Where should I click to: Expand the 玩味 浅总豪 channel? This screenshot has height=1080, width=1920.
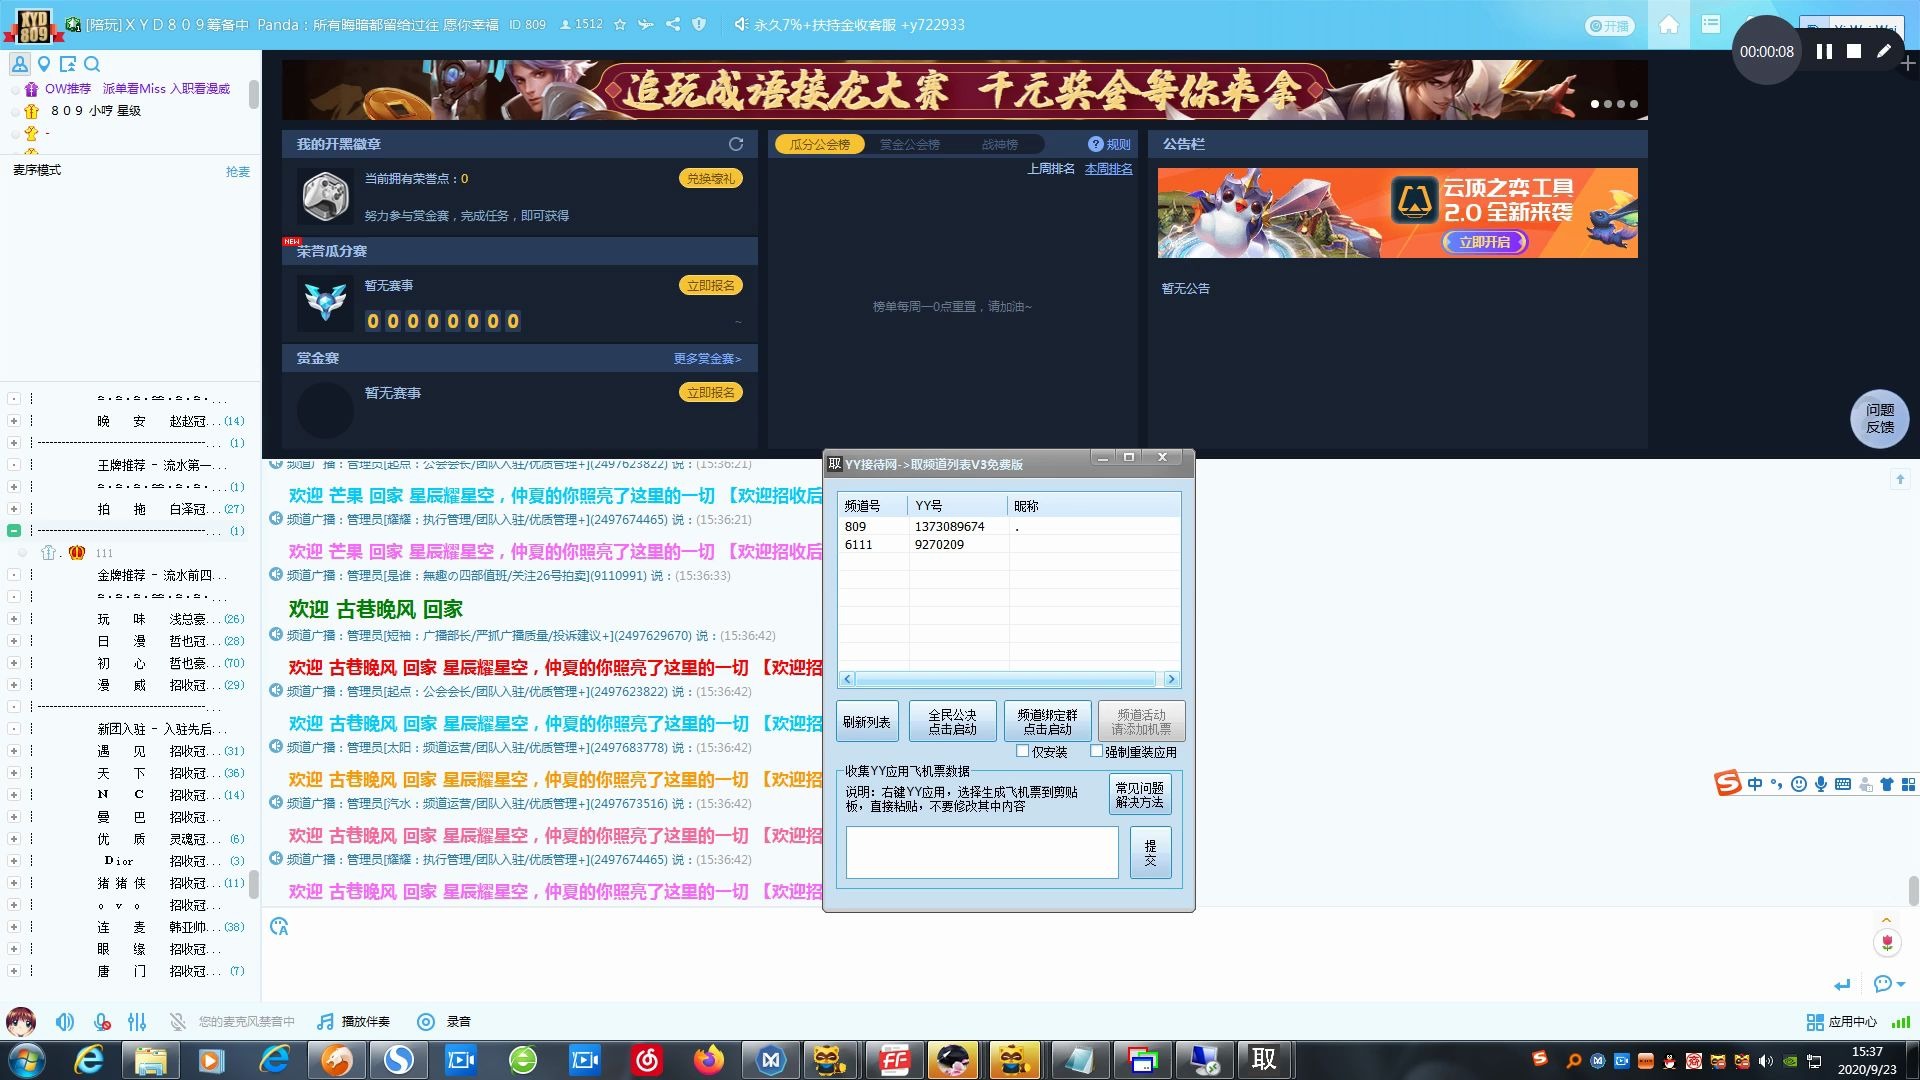[x=14, y=619]
